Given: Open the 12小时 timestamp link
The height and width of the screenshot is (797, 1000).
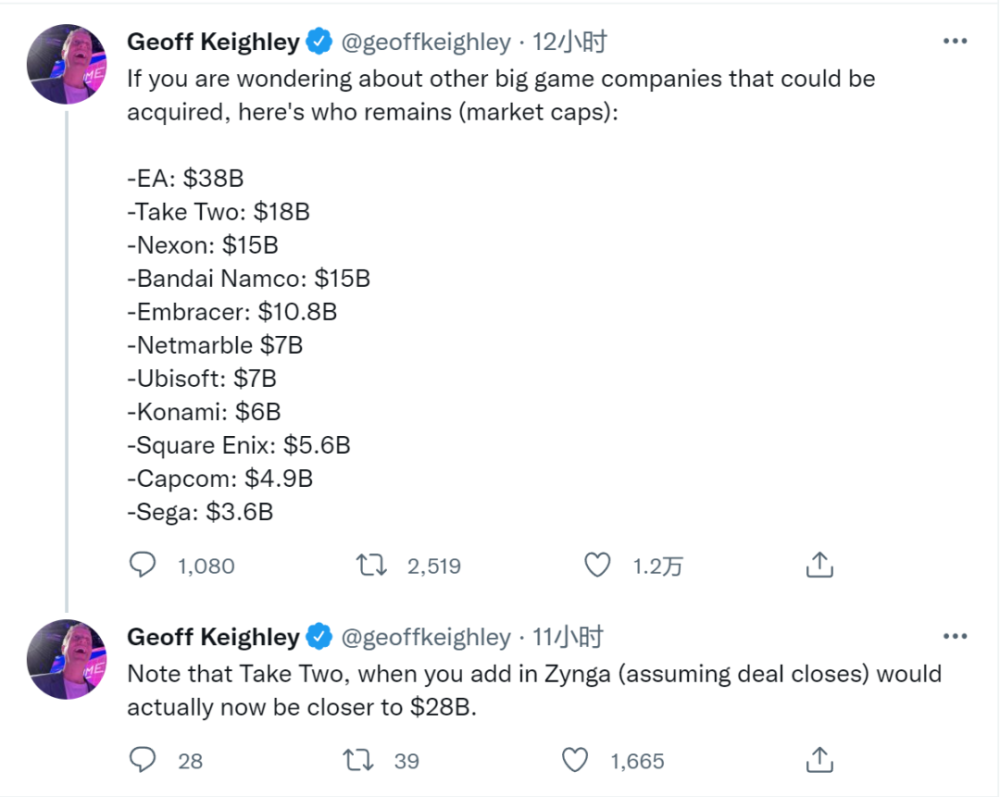Looking at the screenshot, I should (x=570, y=42).
